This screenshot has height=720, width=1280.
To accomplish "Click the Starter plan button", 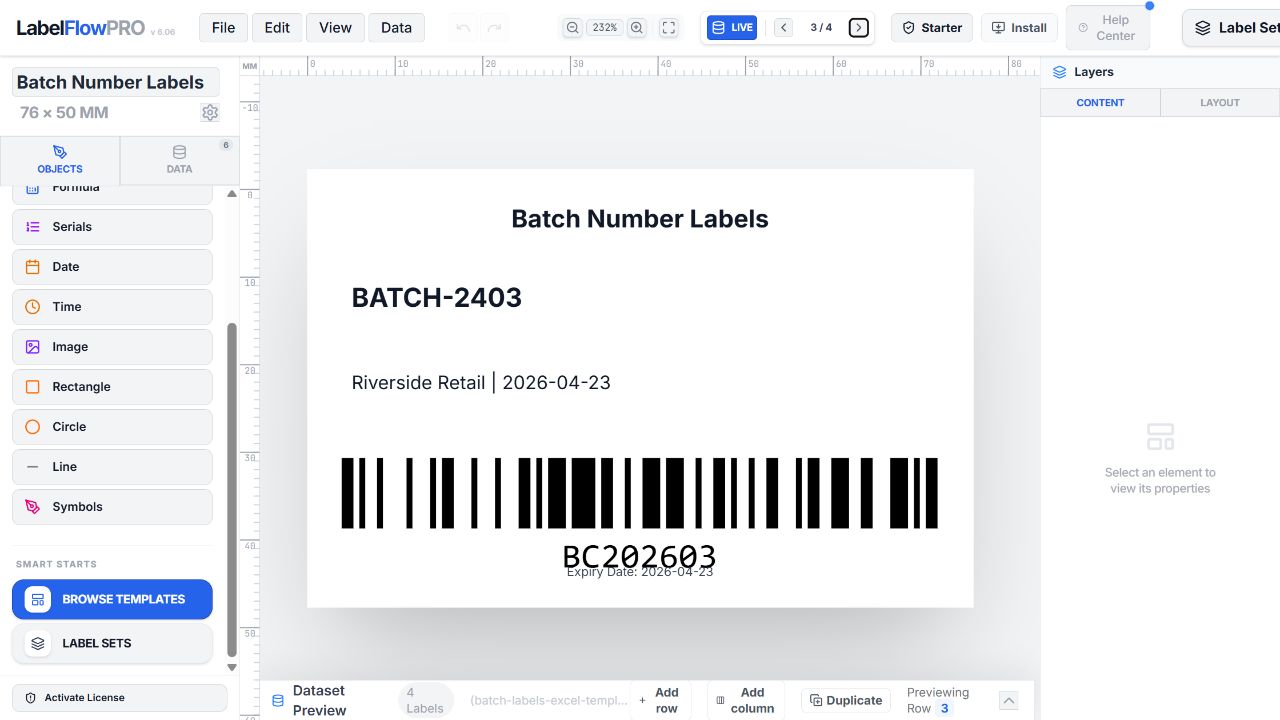I will pos(932,28).
